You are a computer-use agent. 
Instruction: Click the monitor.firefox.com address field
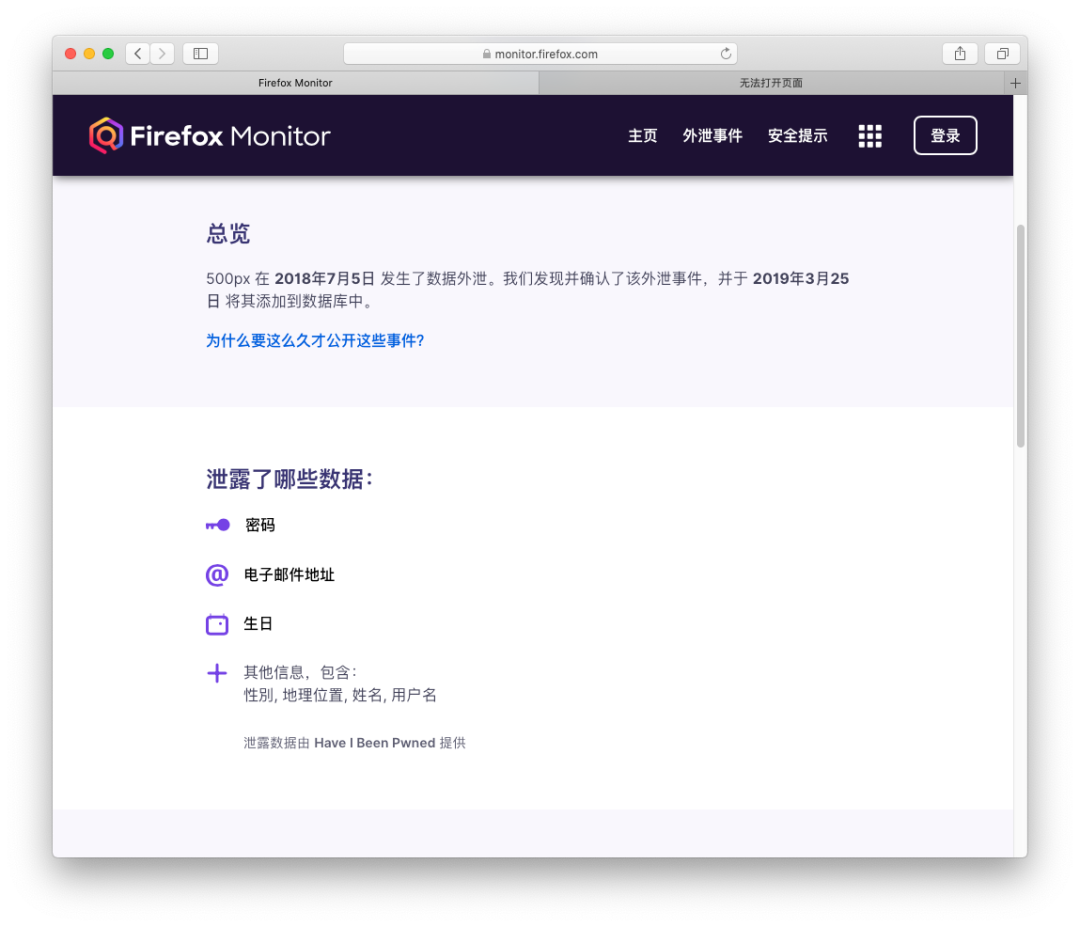tap(540, 54)
